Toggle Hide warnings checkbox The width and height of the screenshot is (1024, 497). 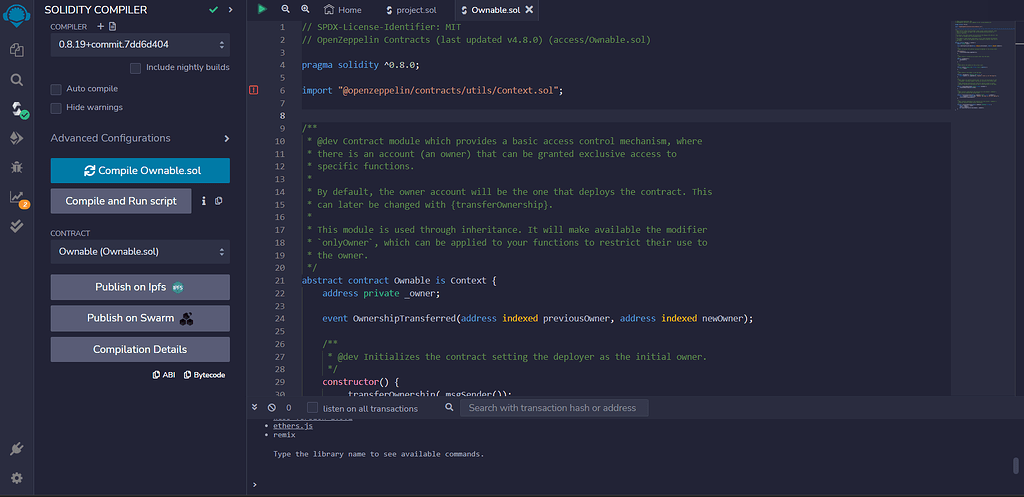[56, 108]
